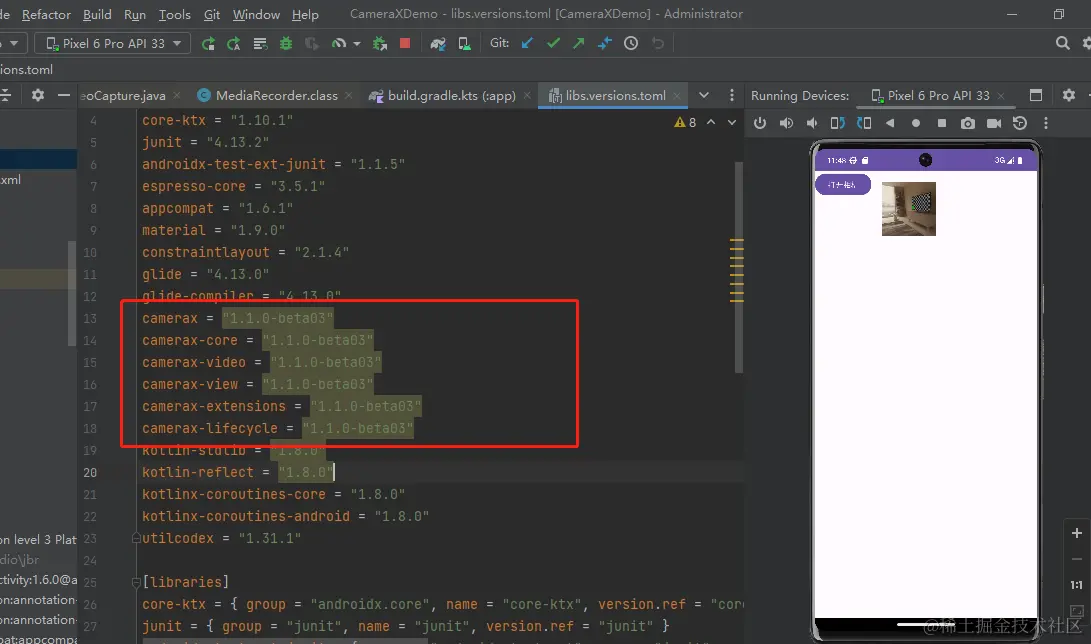1091x644 pixels.
Task: Set emulator zoom to 1:1
Action: [1076, 585]
